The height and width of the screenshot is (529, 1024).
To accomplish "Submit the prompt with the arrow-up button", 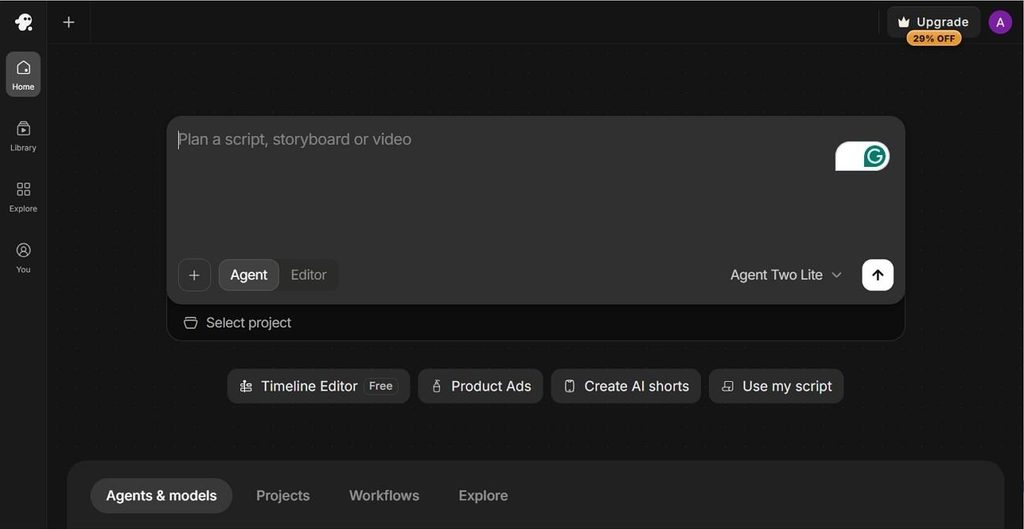I will click(878, 275).
